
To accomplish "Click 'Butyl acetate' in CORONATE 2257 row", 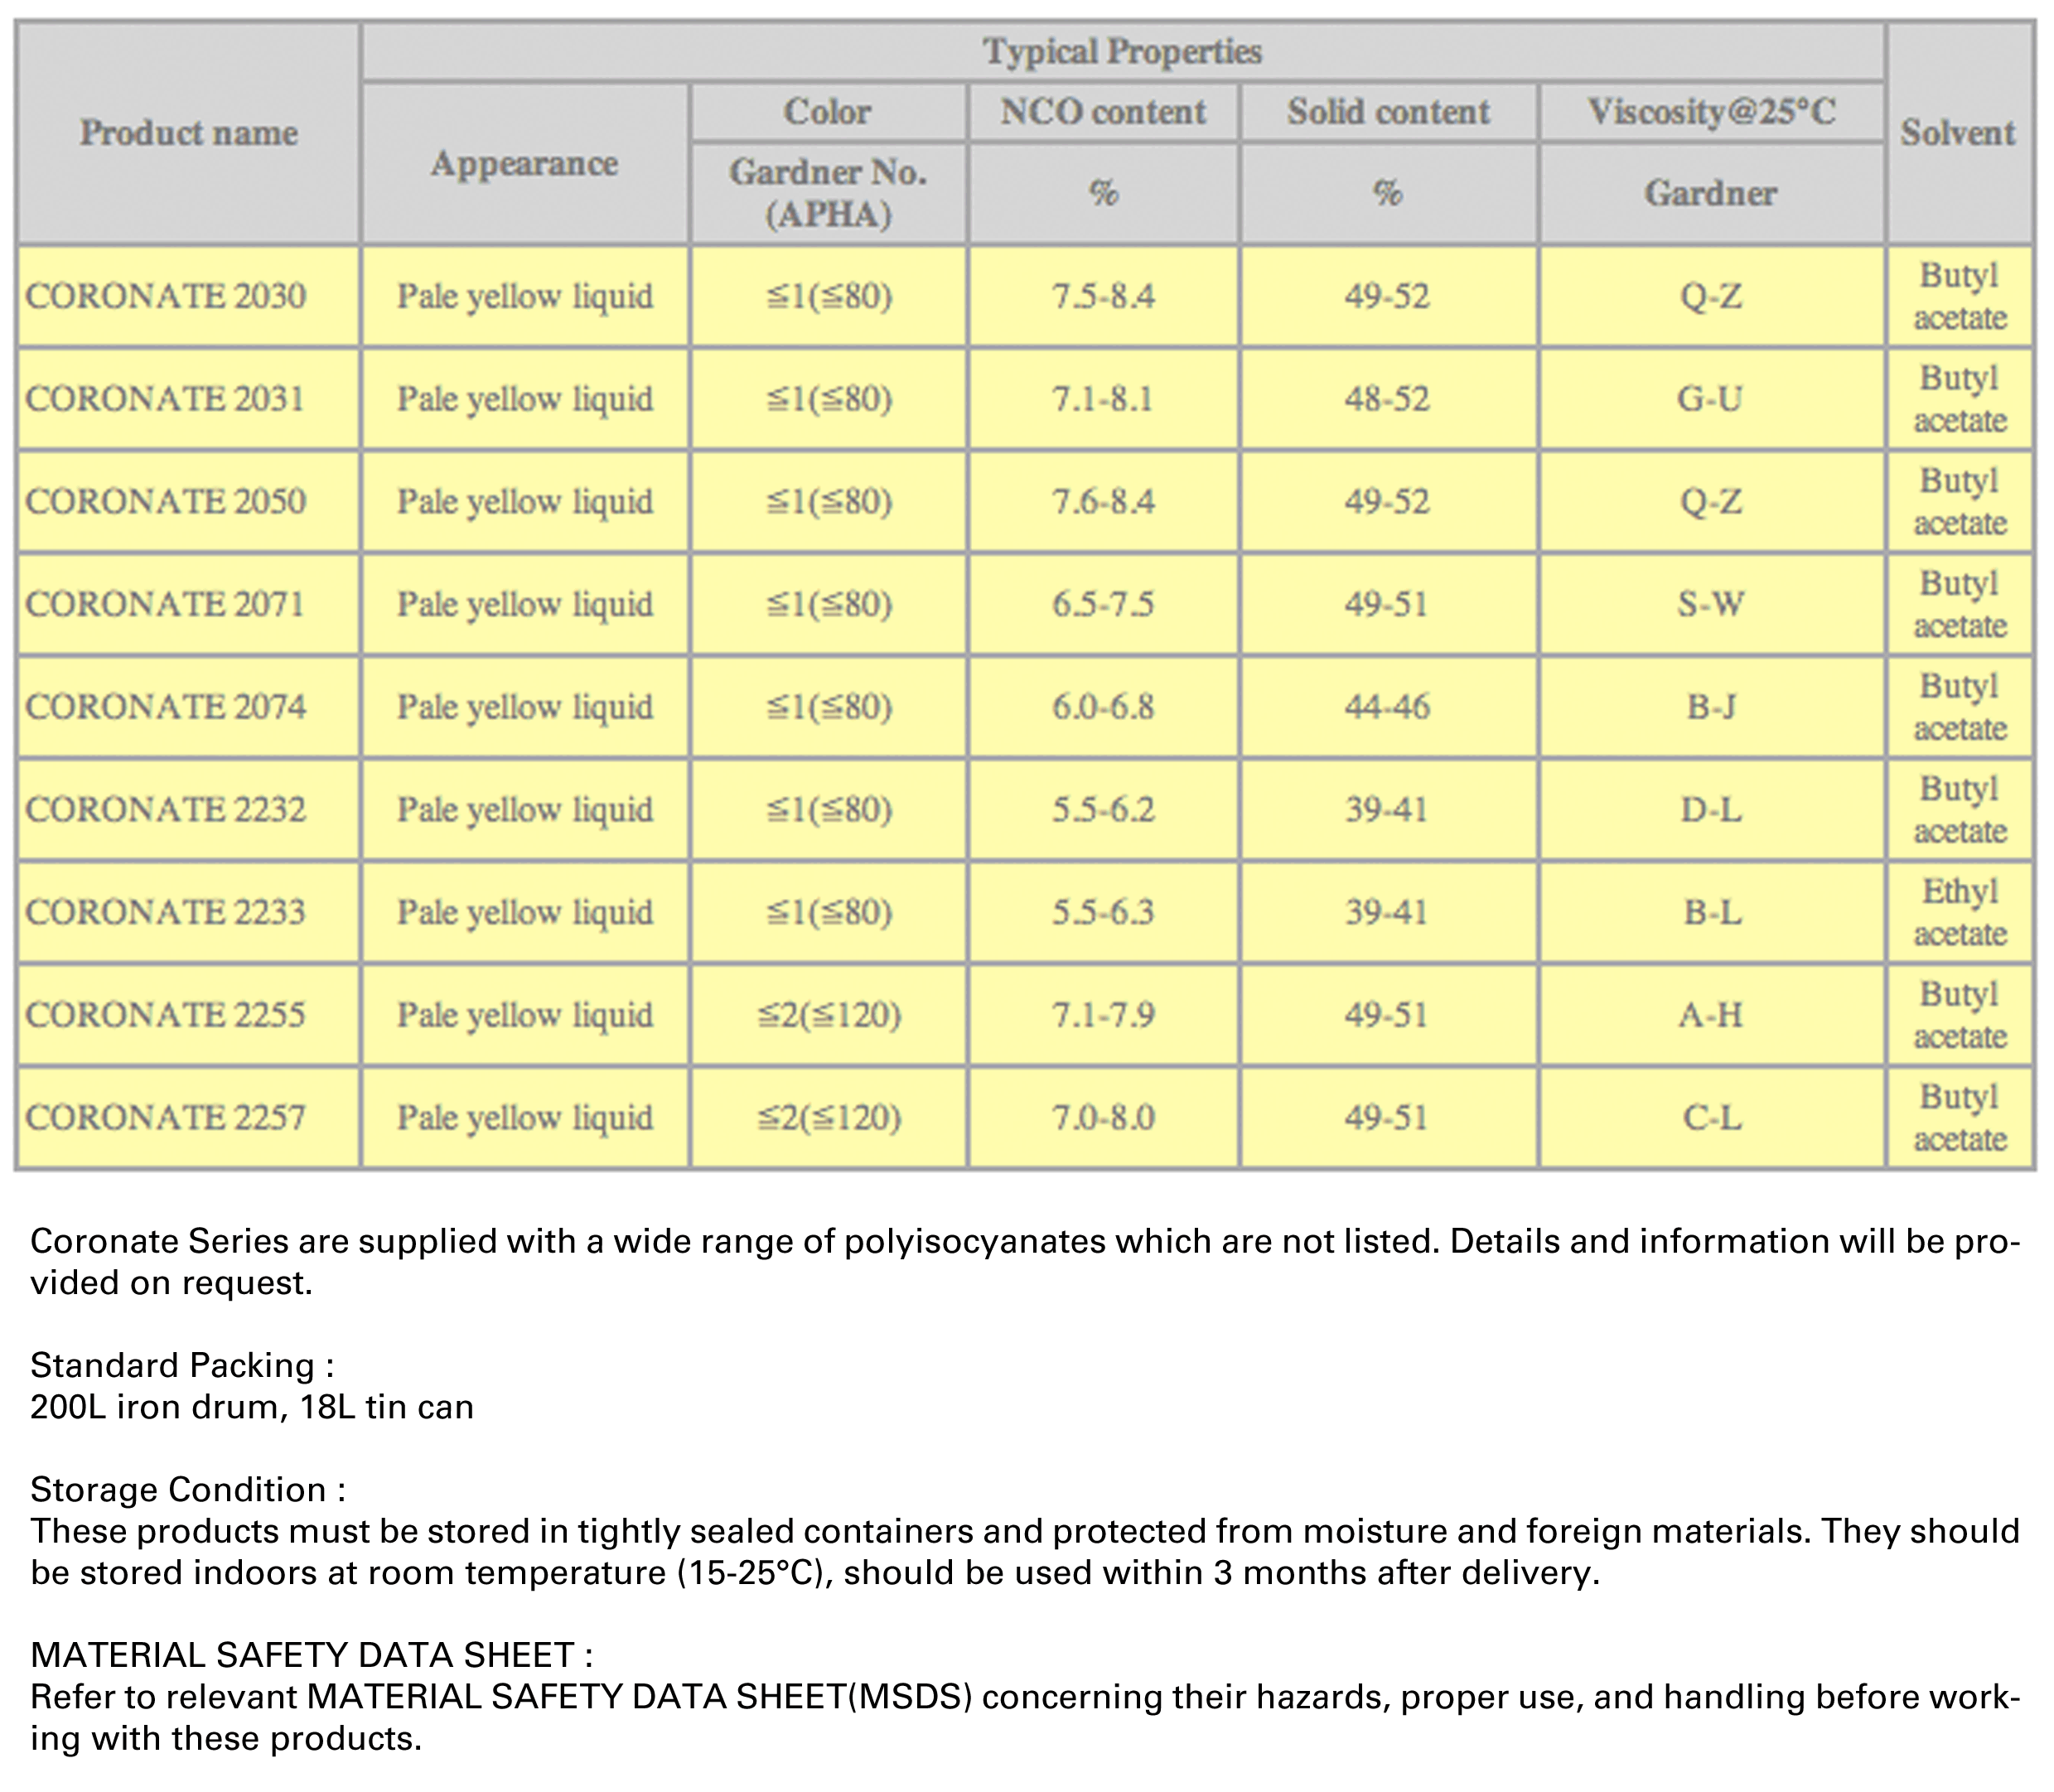I will pyautogui.click(x=1960, y=1117).
